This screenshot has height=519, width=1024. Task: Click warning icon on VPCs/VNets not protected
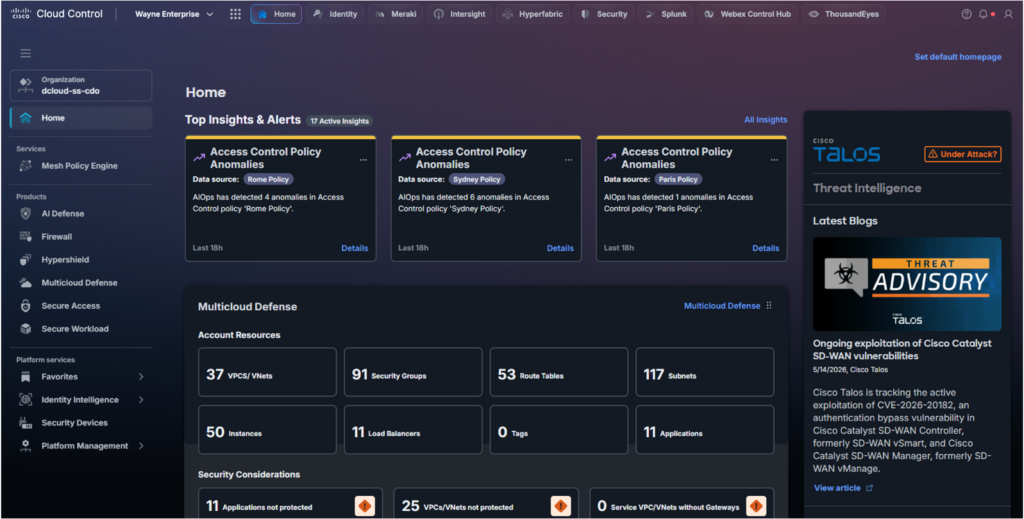pos(560,506)
